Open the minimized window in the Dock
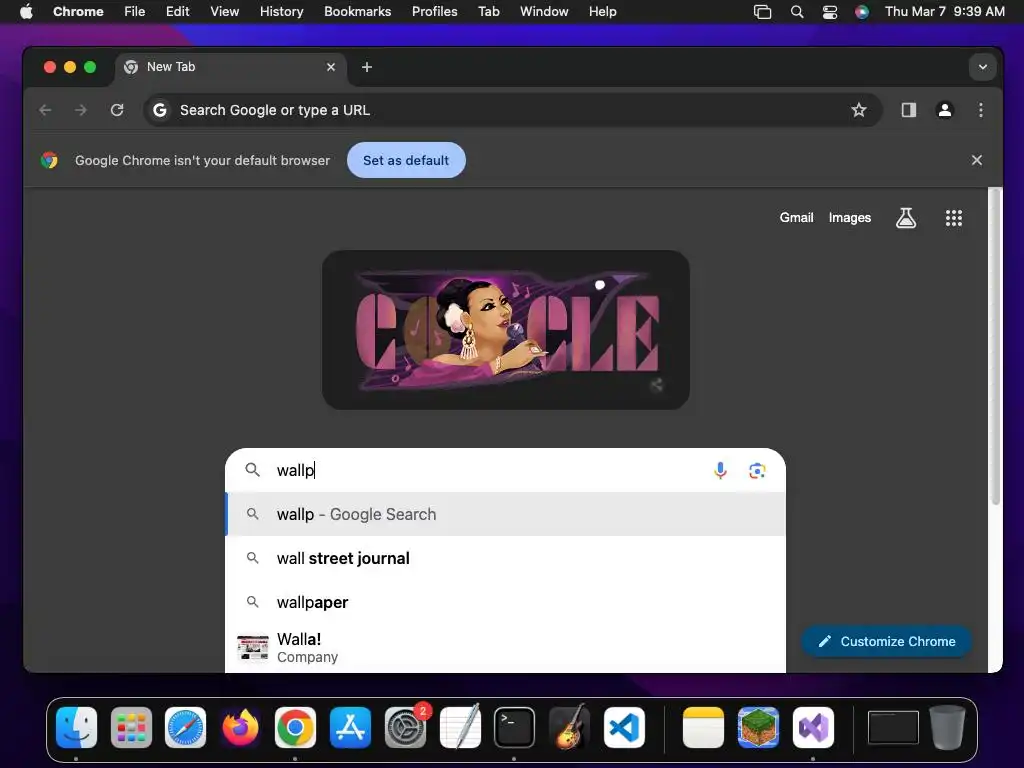This screenshot has height=768, width=1024. point(893,728)
